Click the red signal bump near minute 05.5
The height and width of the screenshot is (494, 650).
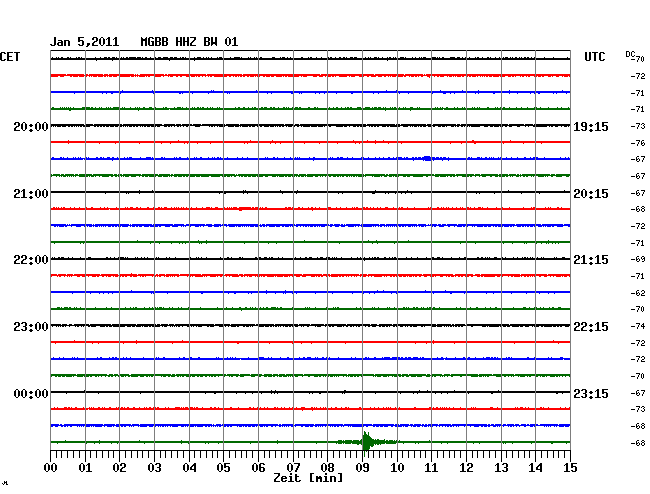[x=243, y=209]
